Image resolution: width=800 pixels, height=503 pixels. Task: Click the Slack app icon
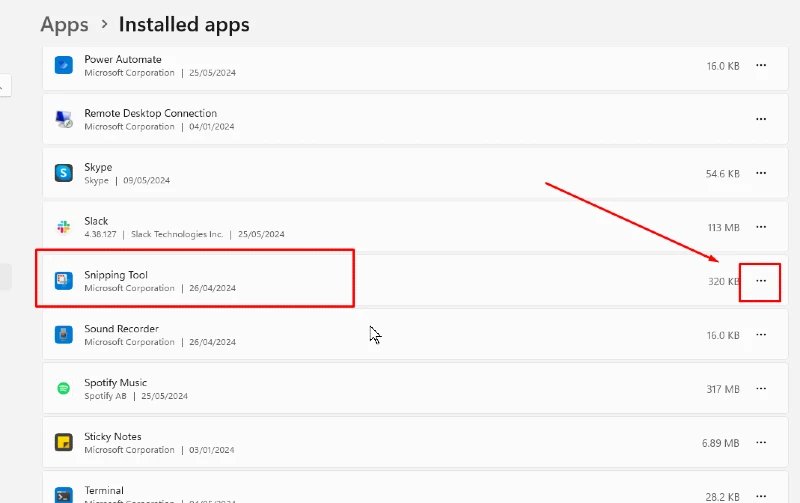(64, 227)
